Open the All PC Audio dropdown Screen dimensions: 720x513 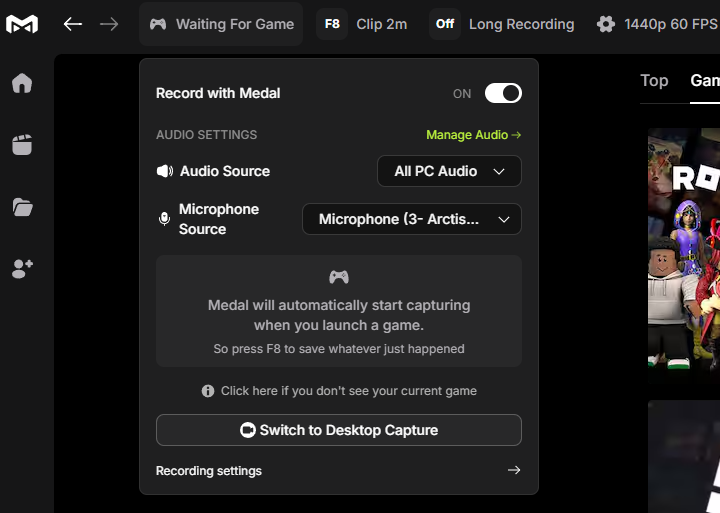(x=449, y=171)
